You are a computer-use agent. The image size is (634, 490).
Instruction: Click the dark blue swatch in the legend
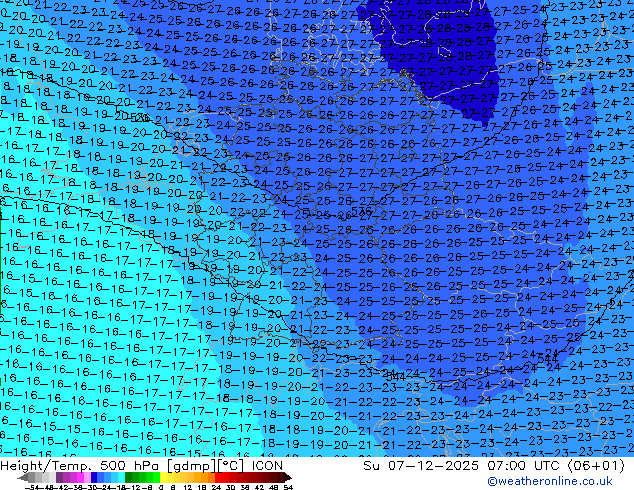(94, 478)
